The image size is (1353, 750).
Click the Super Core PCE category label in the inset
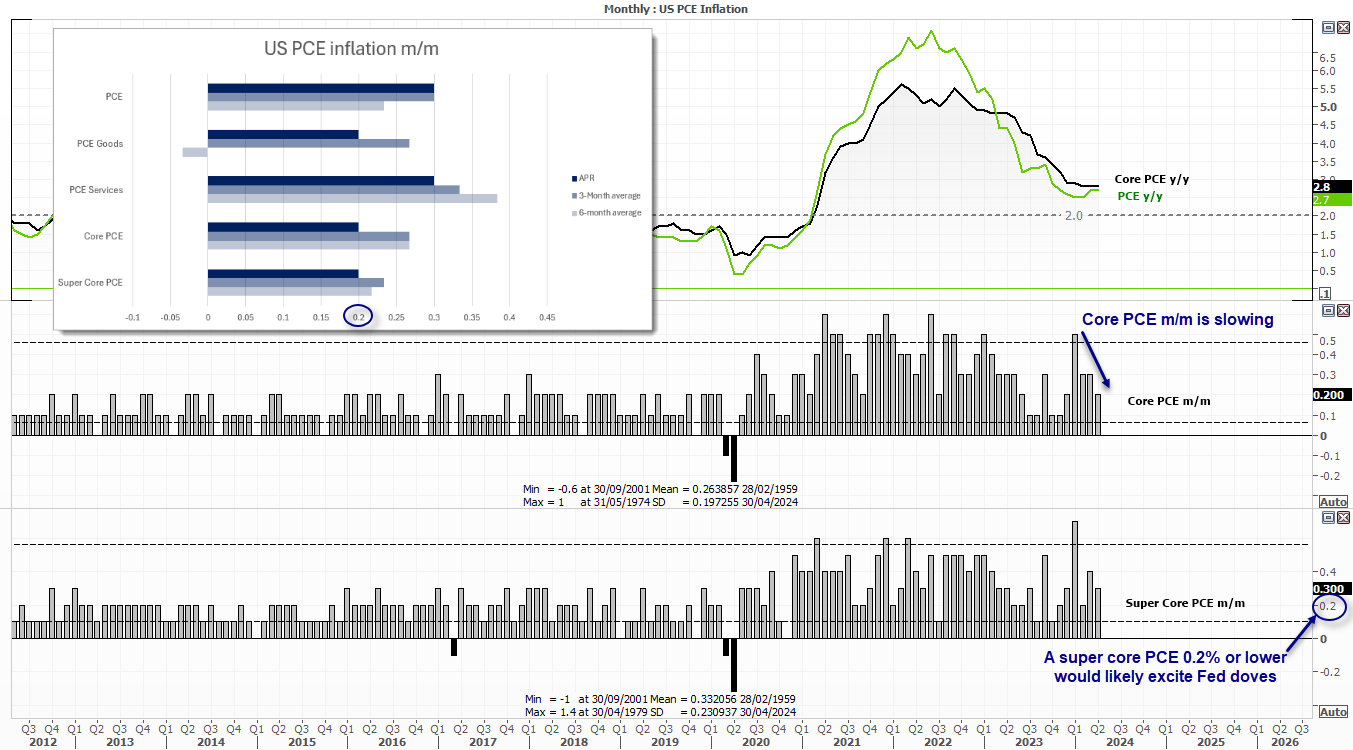[x=92, y=282]
